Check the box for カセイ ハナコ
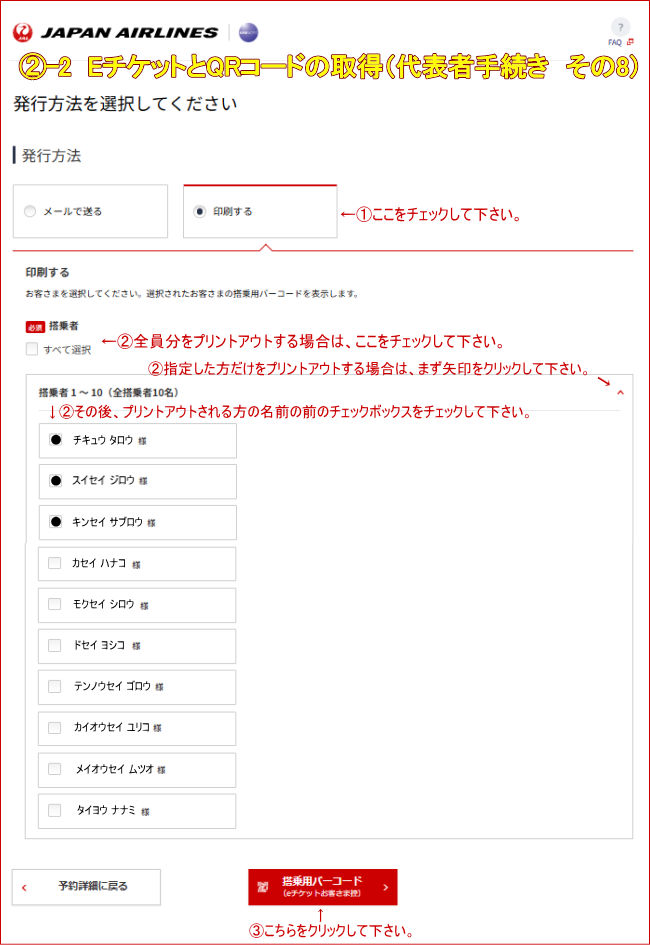 coord(54,564)
